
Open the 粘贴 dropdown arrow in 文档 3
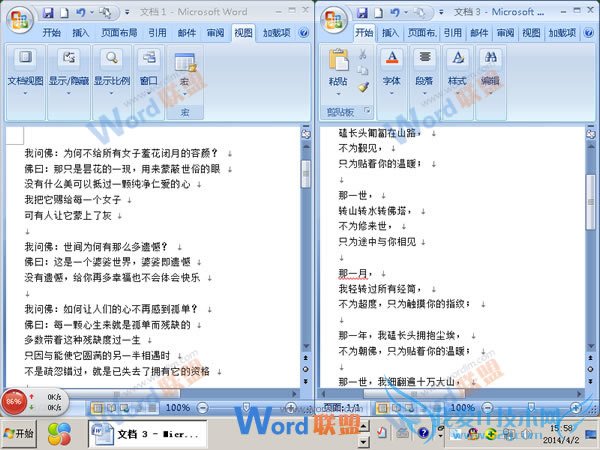[x=338, y=95]
